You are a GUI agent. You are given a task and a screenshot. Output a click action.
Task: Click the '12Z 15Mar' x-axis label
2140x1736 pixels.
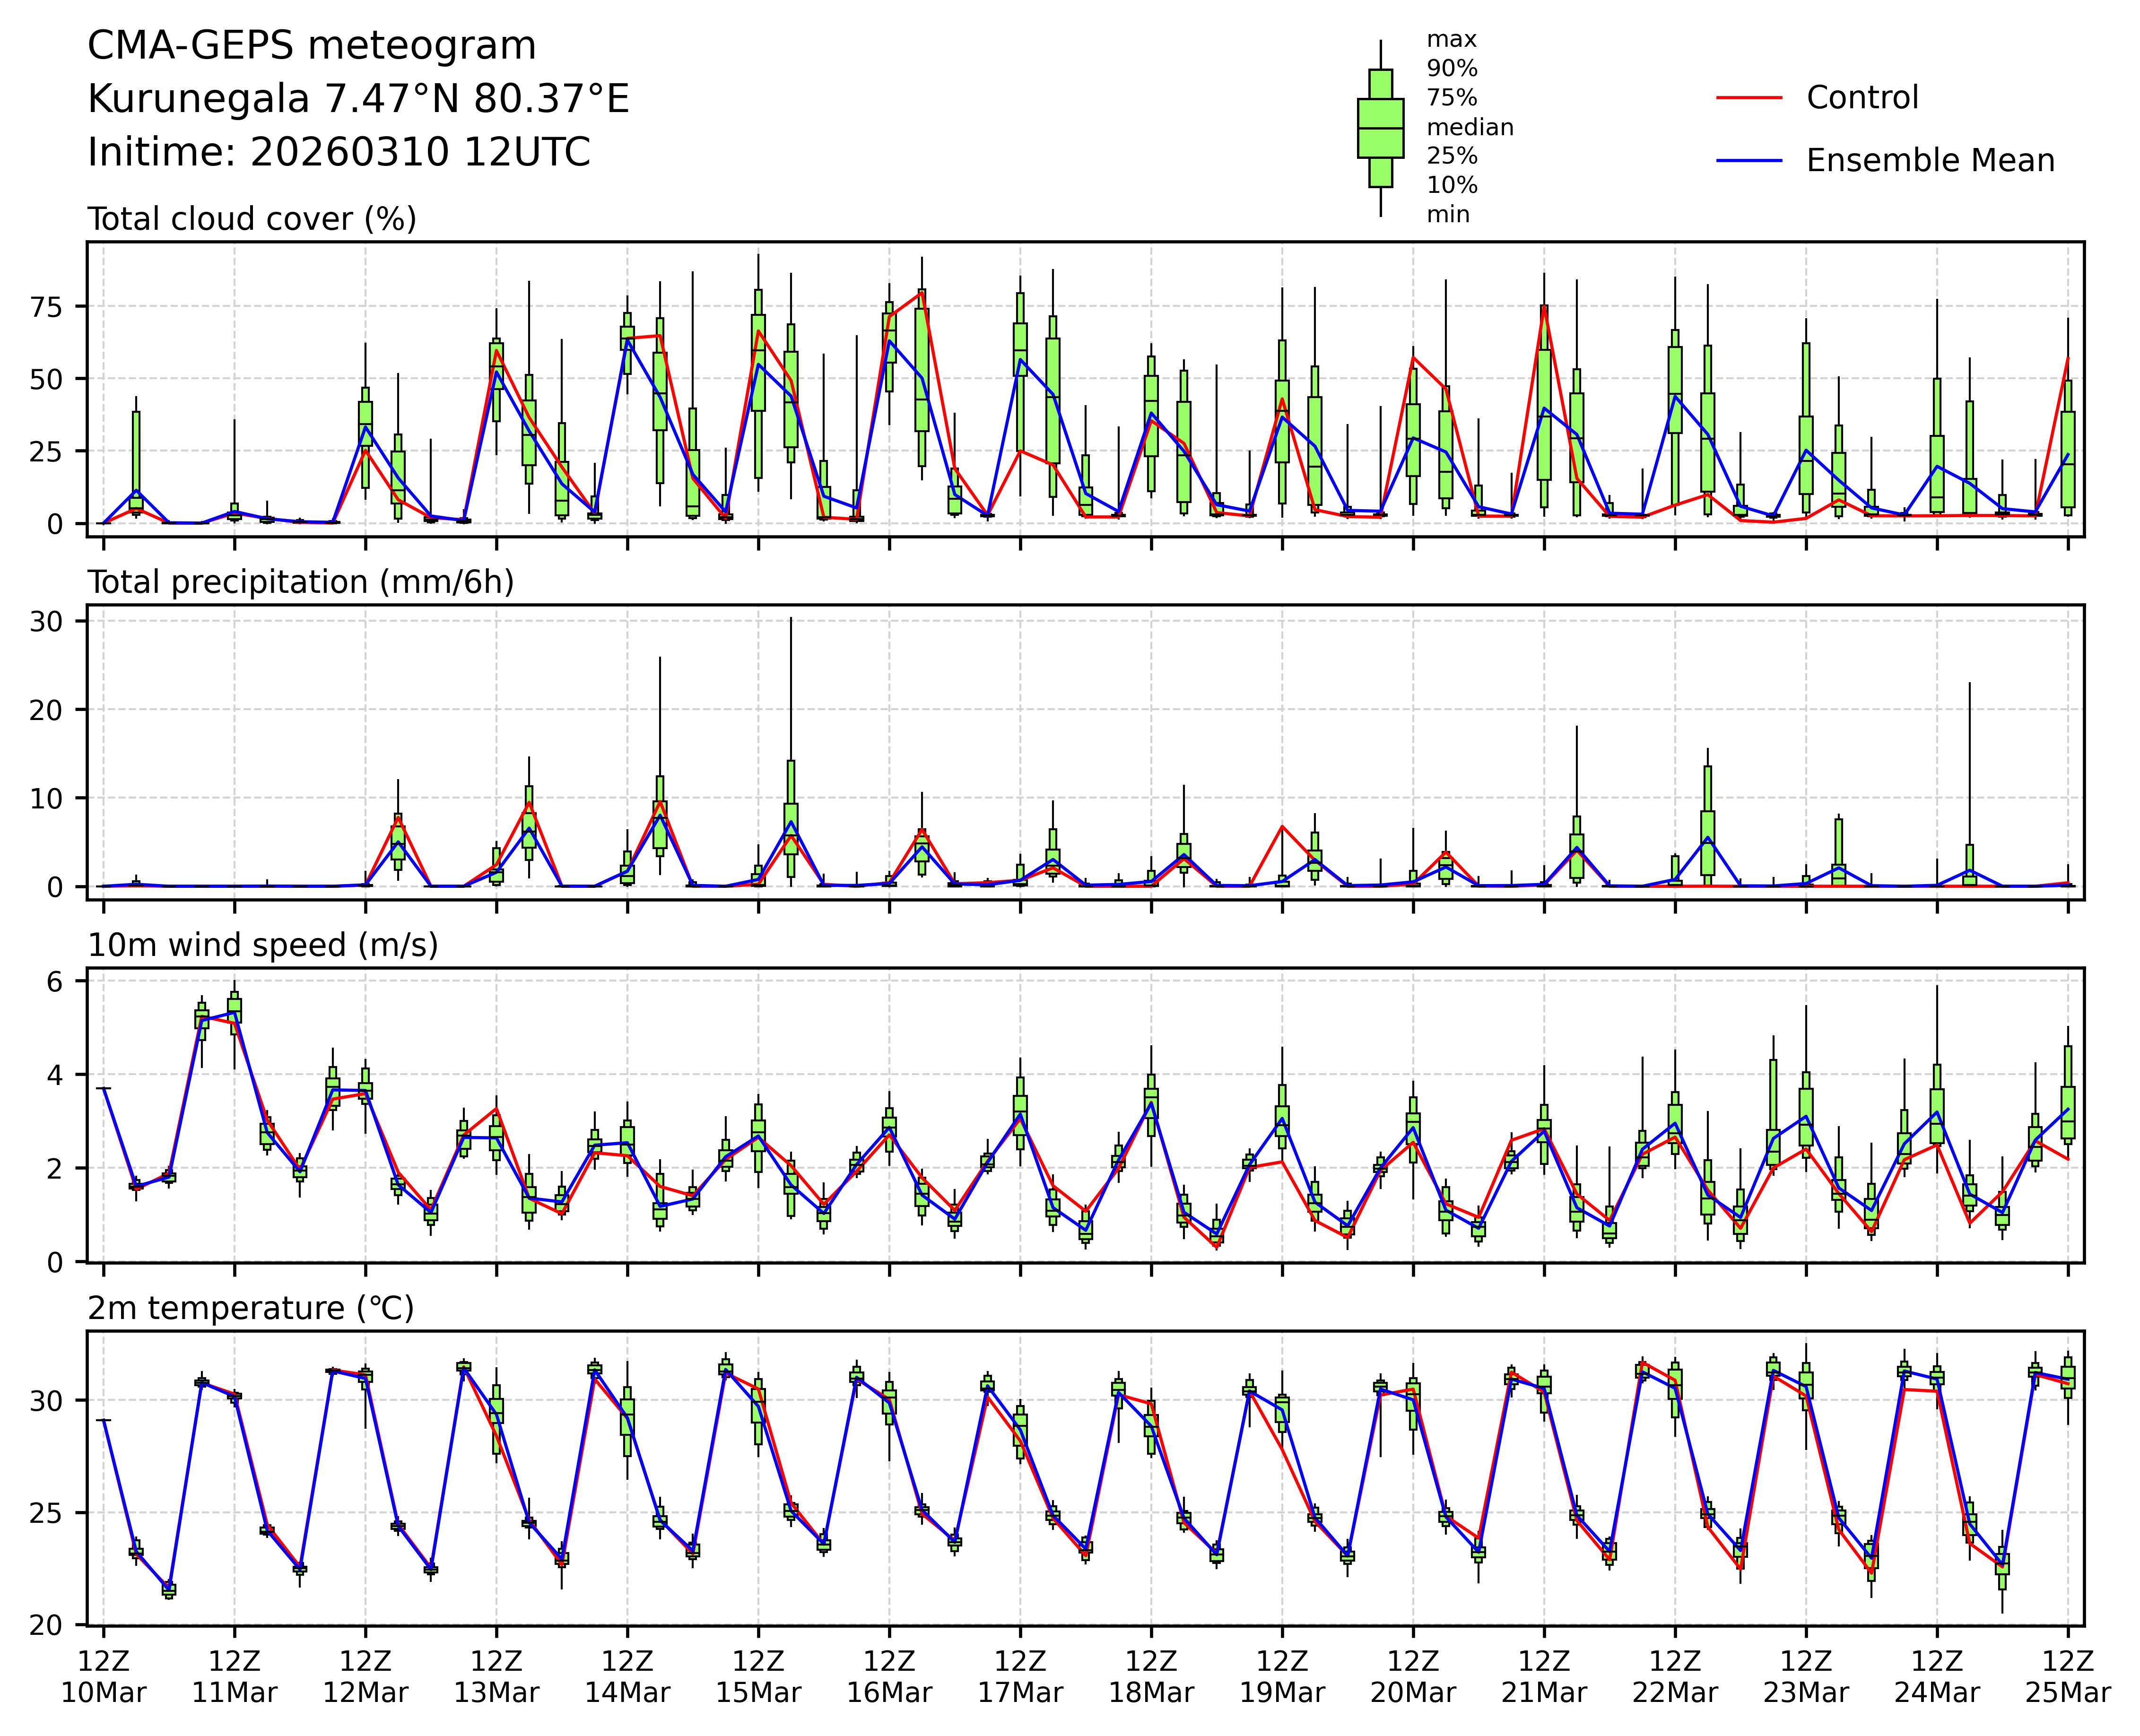(x=758, y=1677)
